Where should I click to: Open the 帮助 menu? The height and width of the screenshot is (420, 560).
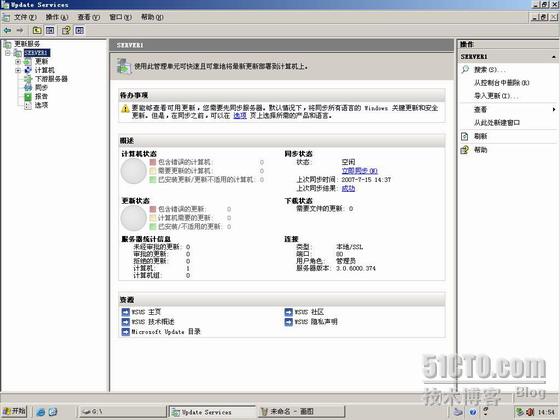(x=152, y=17)
